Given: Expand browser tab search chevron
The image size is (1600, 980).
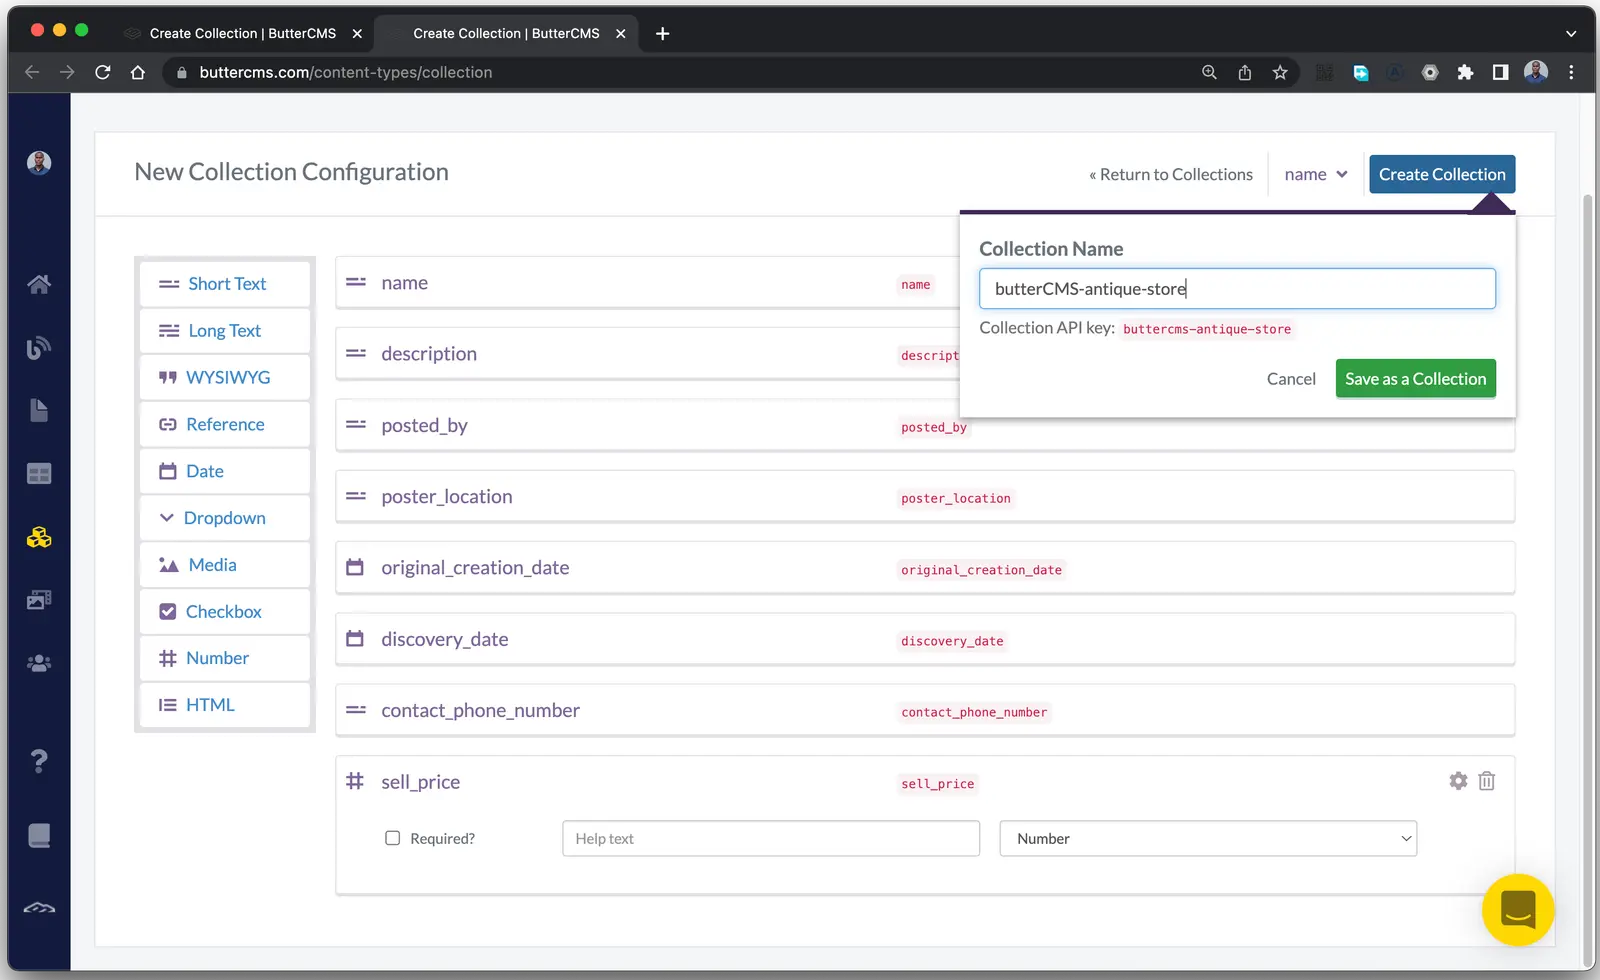Looking at the screenshot, I should click(1571, 33).
